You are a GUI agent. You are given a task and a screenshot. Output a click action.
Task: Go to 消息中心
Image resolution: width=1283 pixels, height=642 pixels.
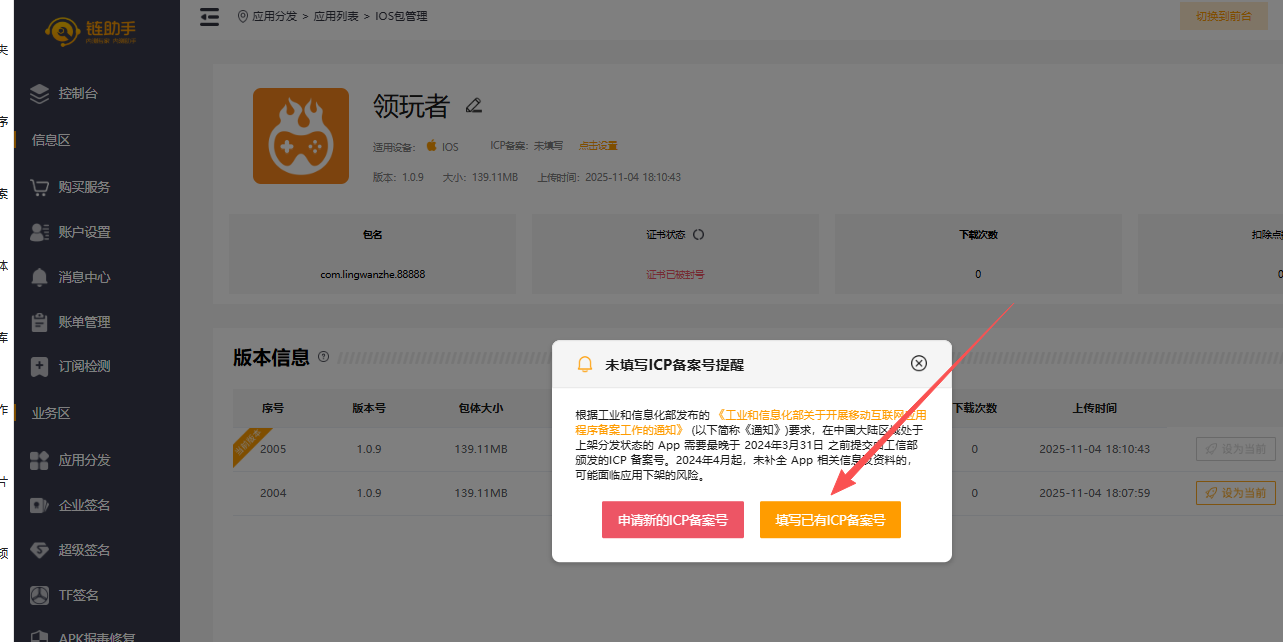tap(84, 277)
